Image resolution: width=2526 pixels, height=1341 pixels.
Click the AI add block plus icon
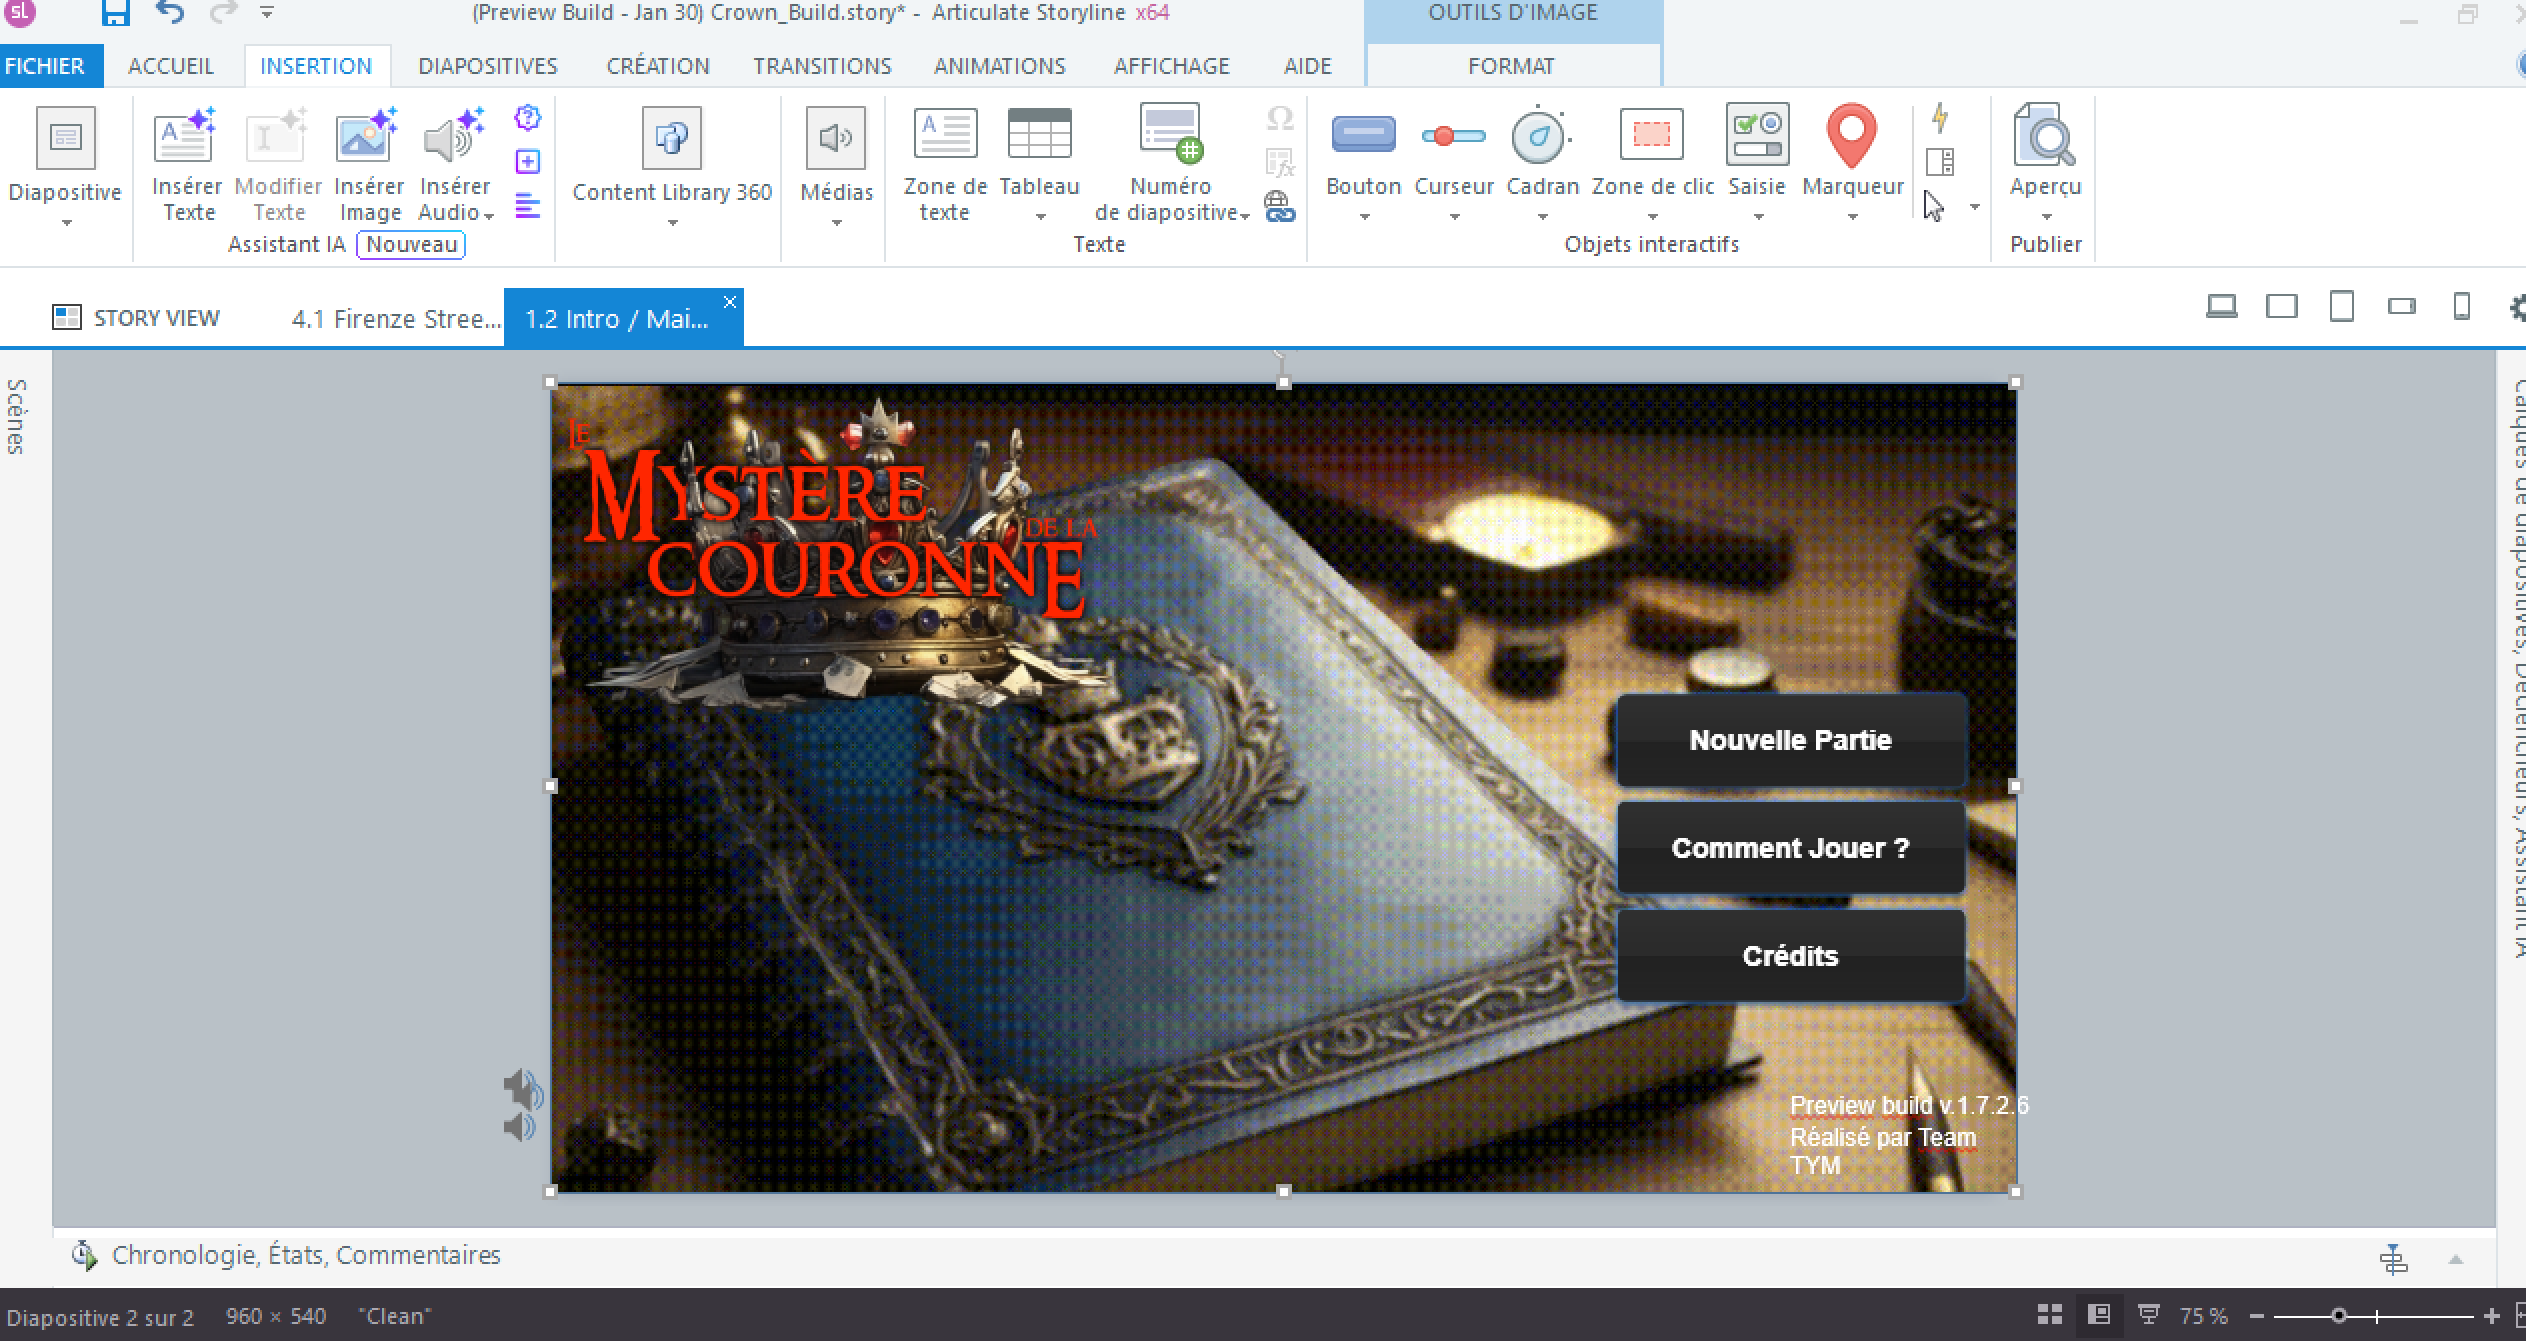(x=528, y=162)
